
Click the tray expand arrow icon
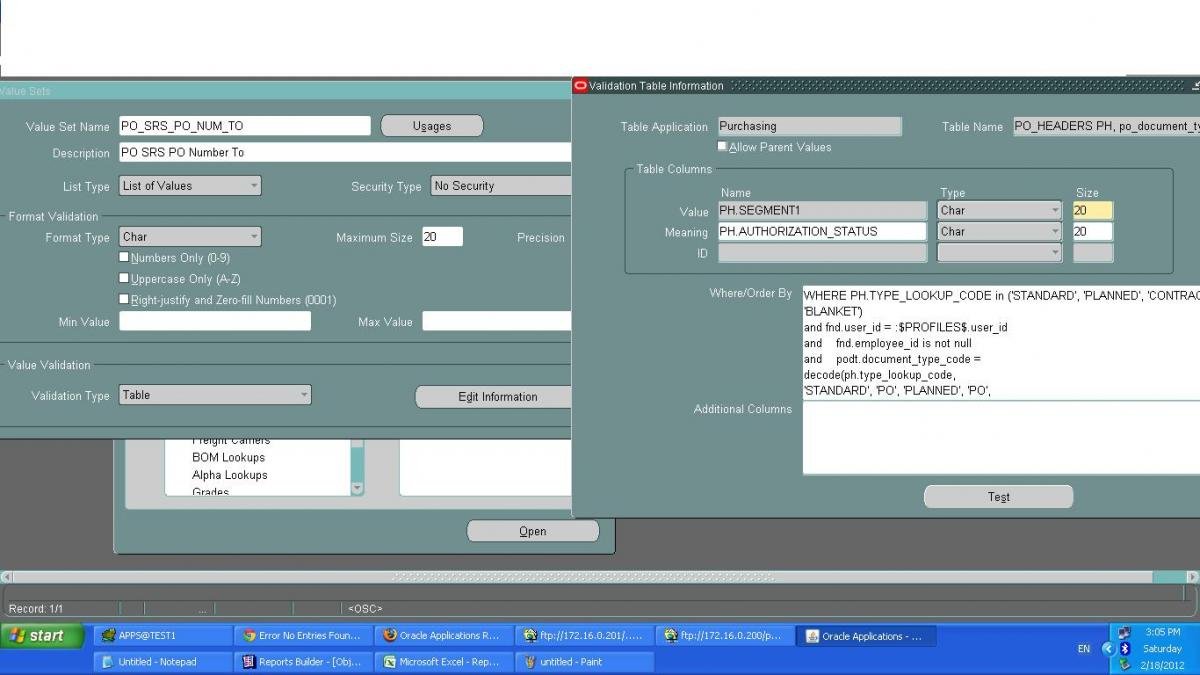1108,649
